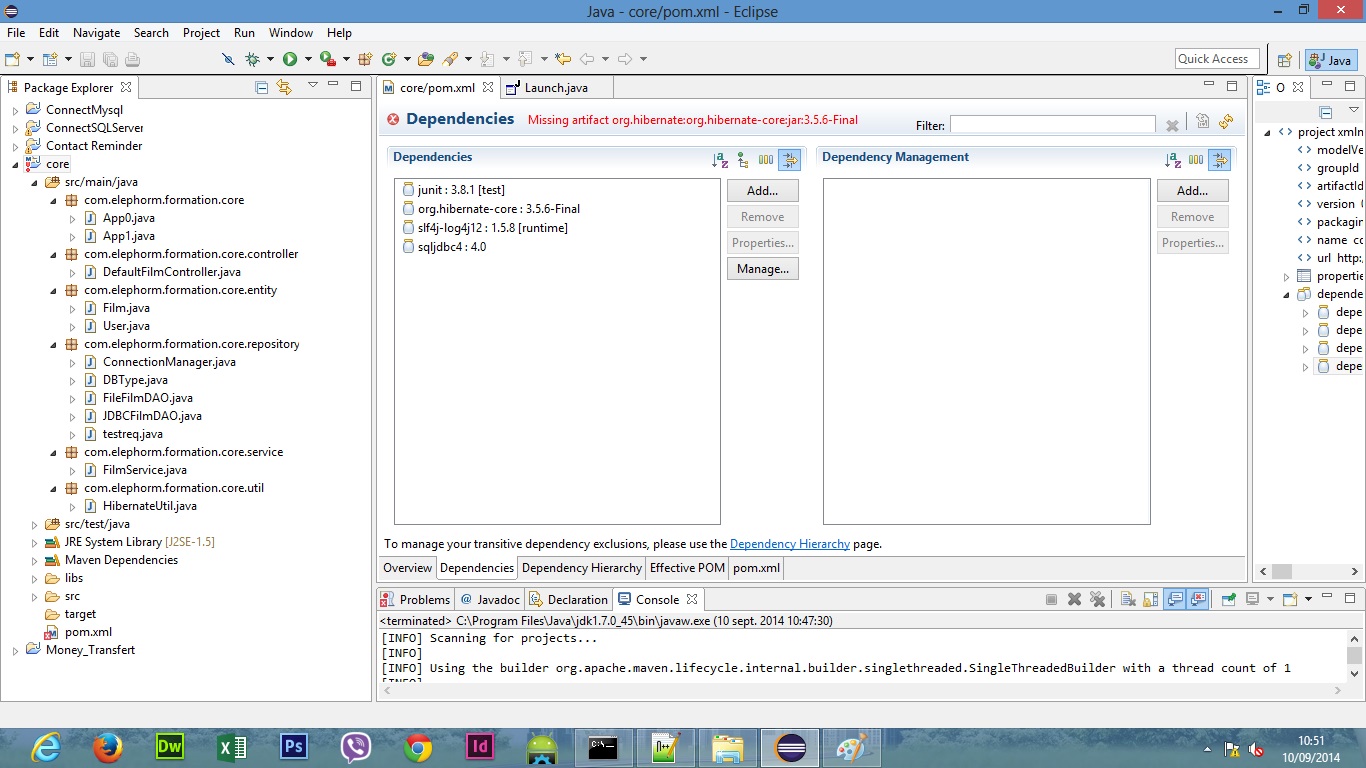Collapse the com.elephorm.formation.core.repository package
The height and width of the screenshot is (768, 1366).
(53, 344)
